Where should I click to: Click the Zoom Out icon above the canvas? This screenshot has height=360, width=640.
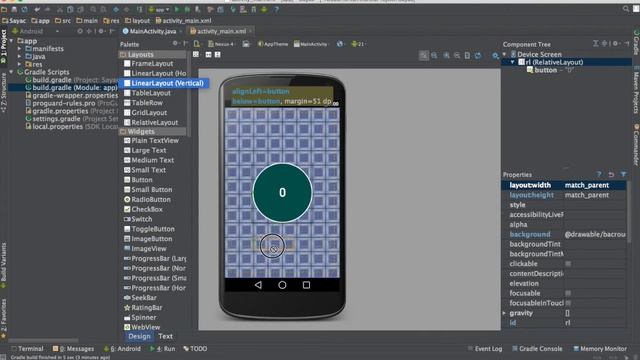(x=457, y=56)
